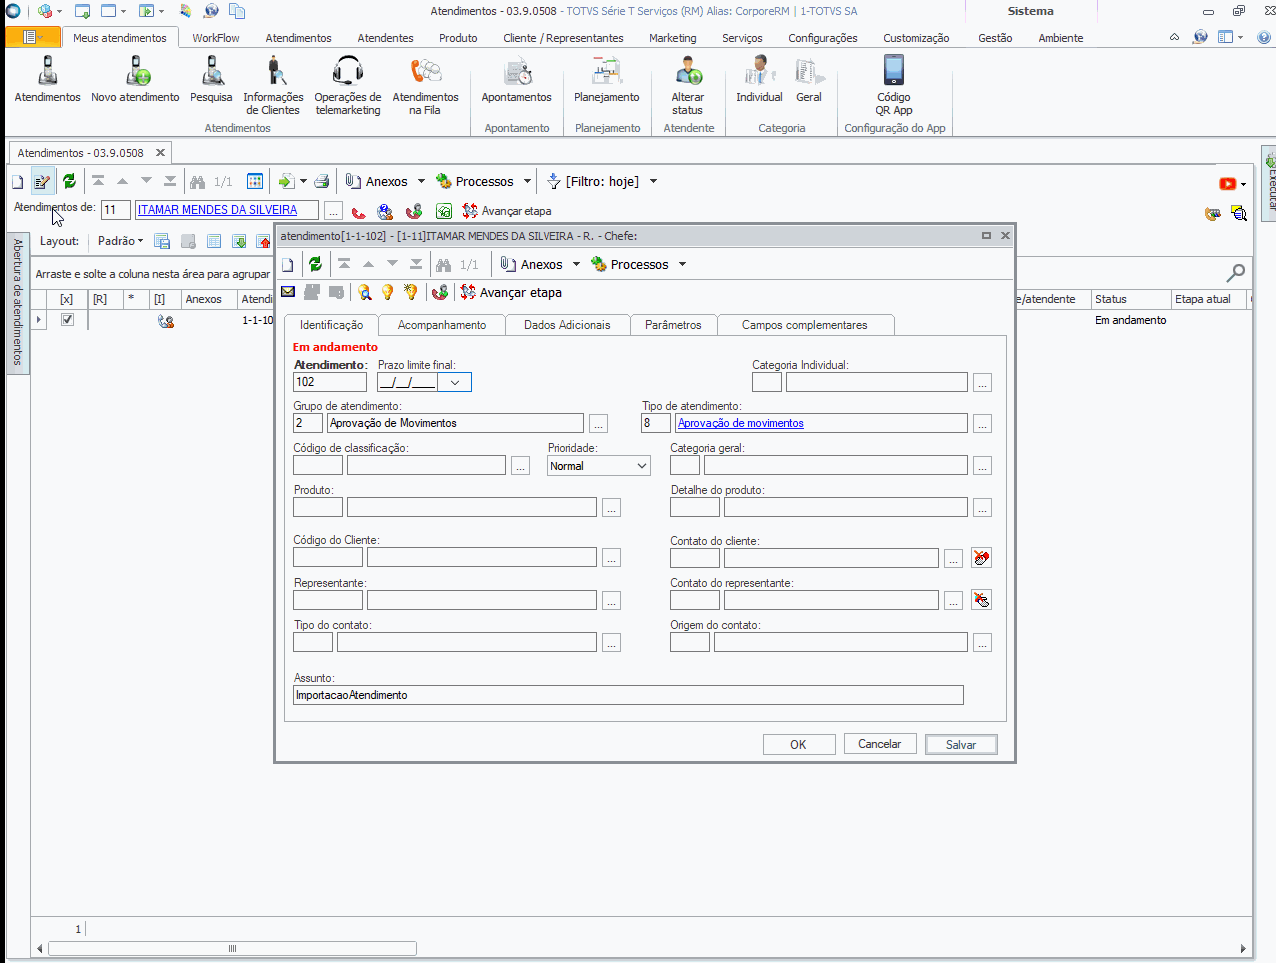
Task: Expand Processos dropdown arrow in dialog
Action: 682,264
